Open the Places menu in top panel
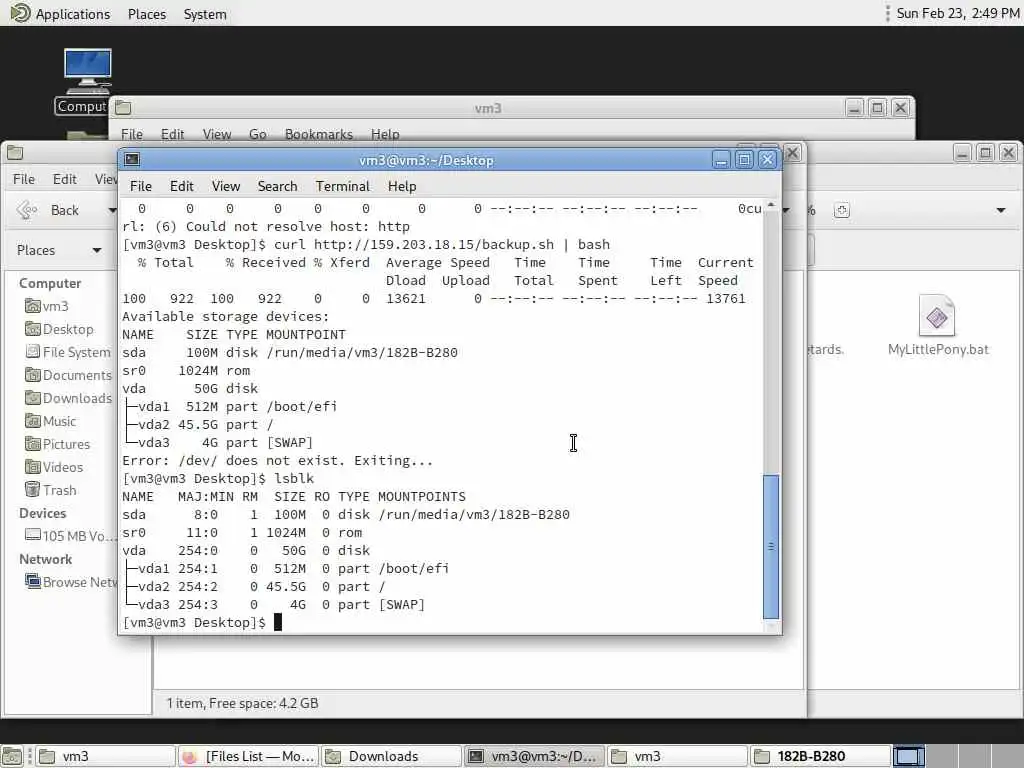The width and height of the screenshot is (1024, 768). pyautogui.click(x=147, y=14)
